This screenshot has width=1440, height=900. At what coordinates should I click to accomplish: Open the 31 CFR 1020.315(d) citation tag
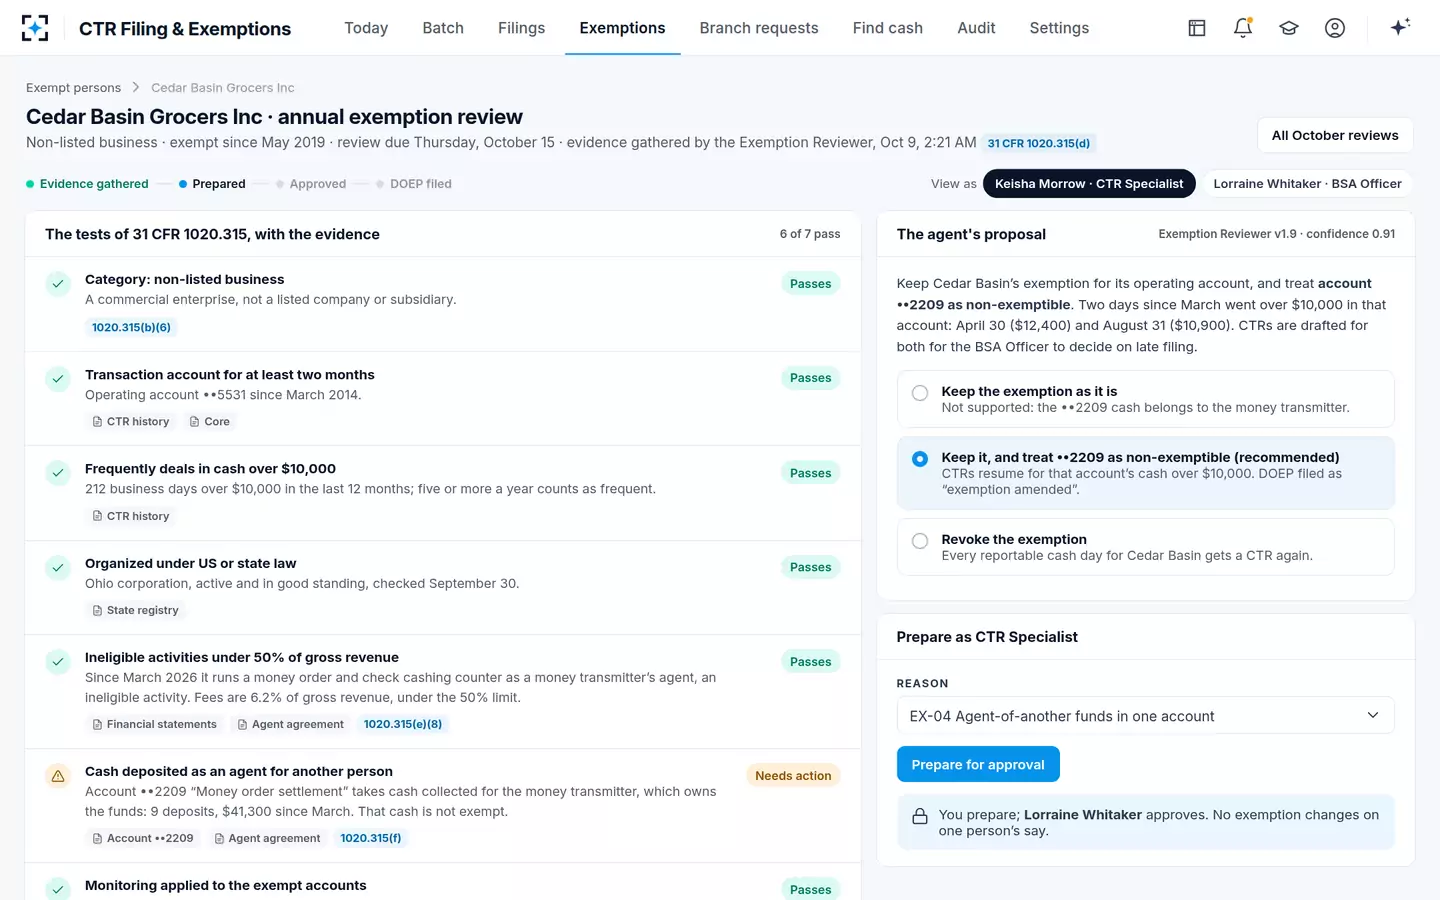tap(1039, 143)
